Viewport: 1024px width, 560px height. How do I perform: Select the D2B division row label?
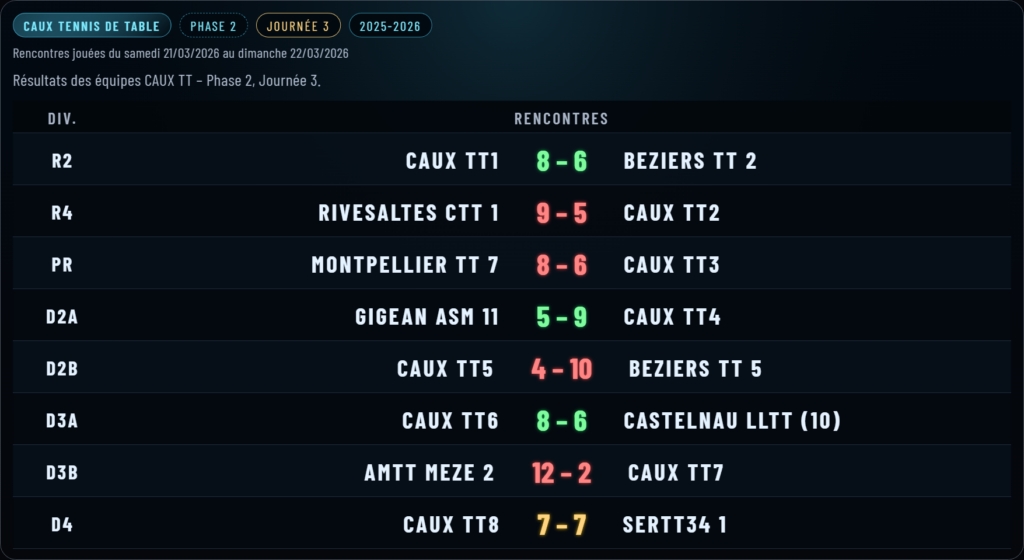point(62,369)
